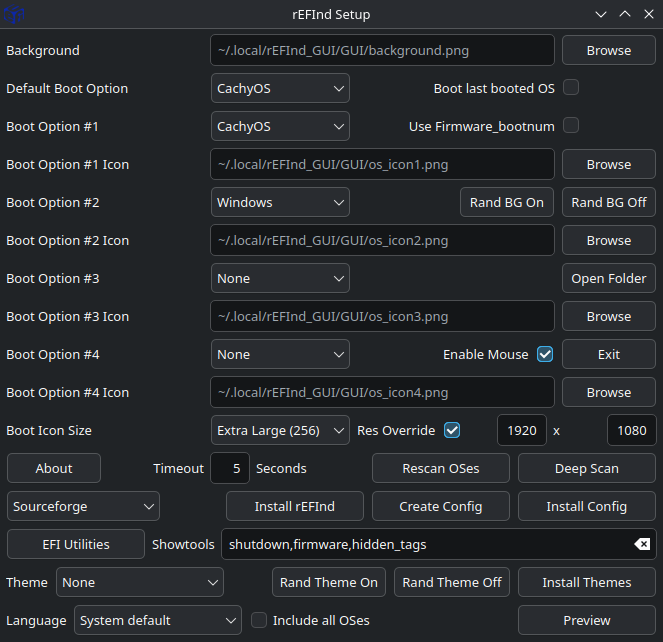This screenshot has width=663, height=642.
Task: Browse for the Background image
Action: (608, 50)
